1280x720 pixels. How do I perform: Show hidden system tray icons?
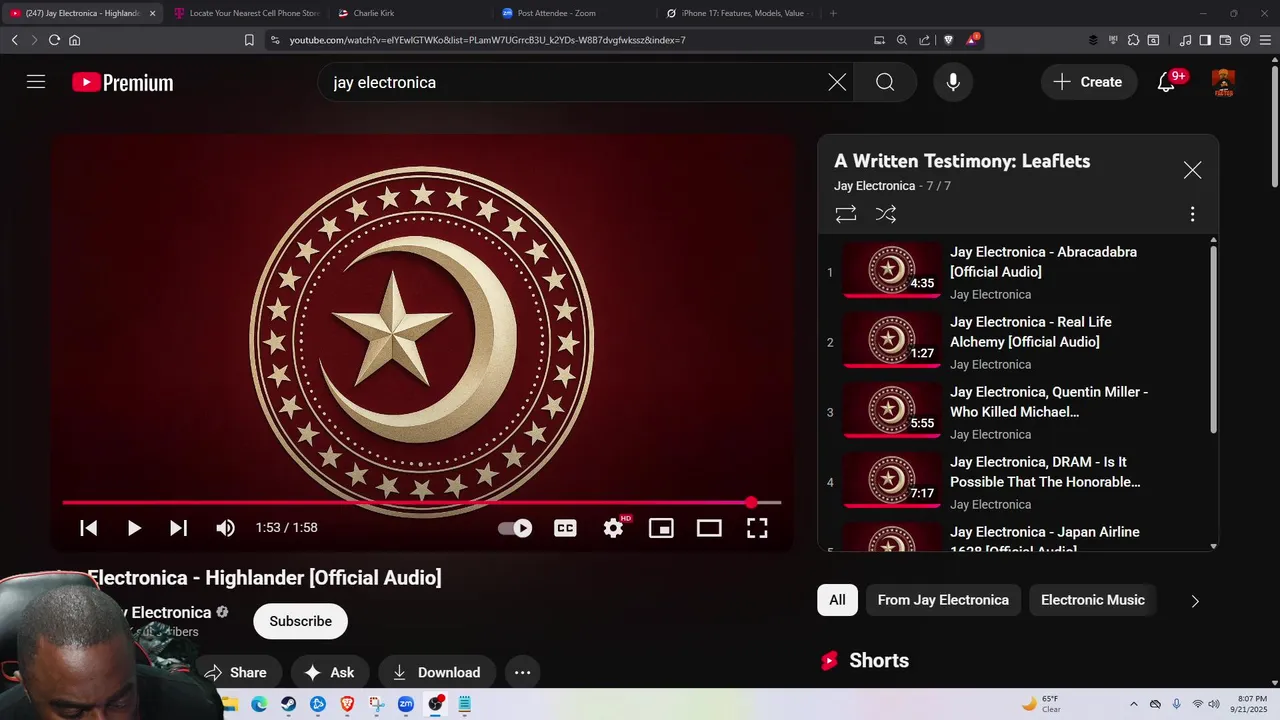tap(1133, 704)
